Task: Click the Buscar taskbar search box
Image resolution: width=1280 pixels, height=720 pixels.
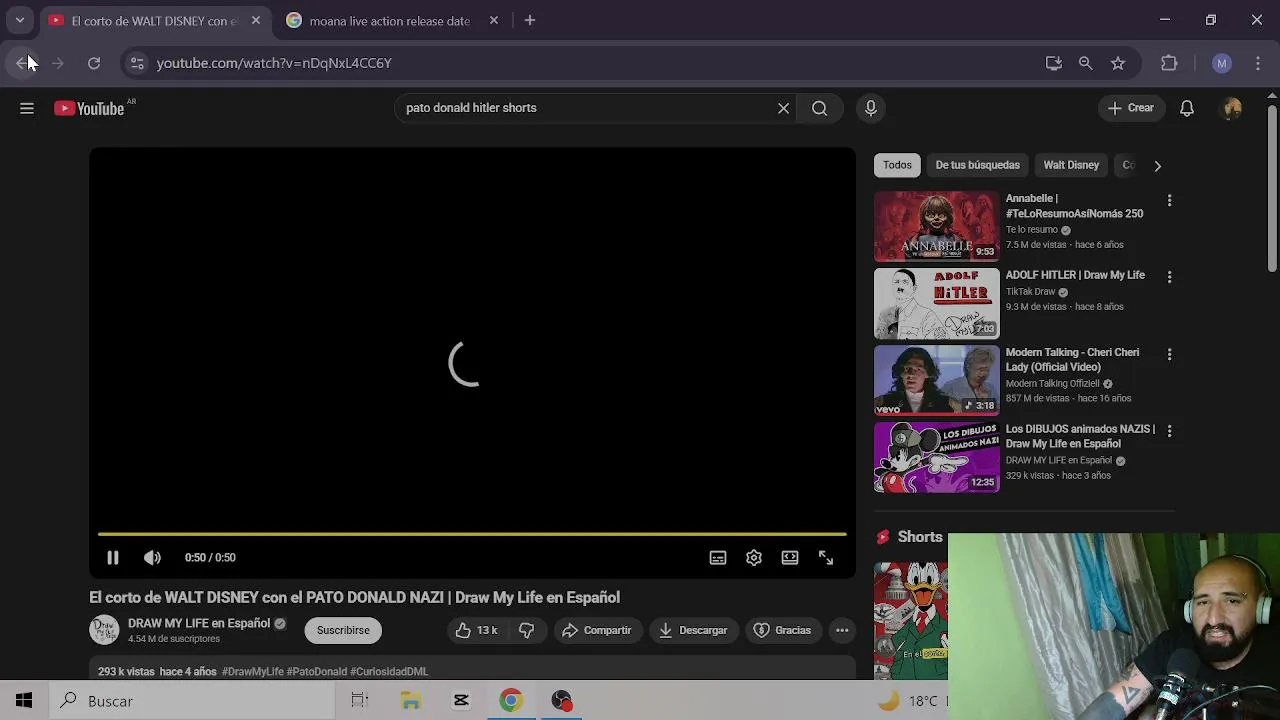Action: (192, 701)
